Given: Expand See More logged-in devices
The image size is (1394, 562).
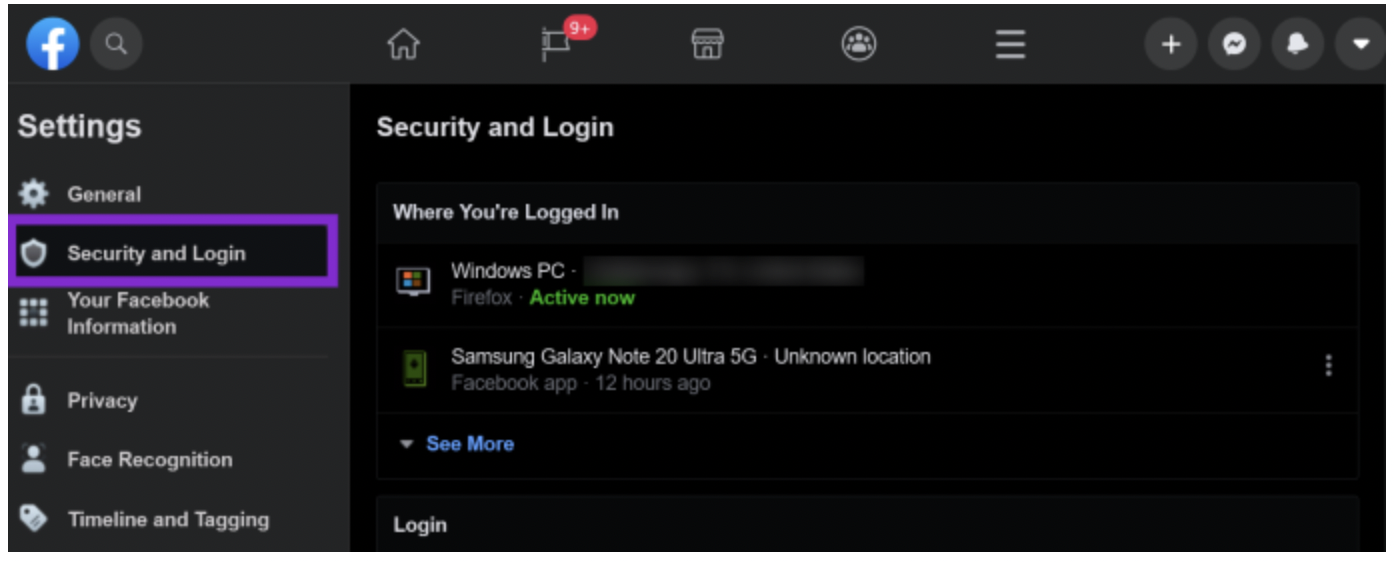Looking at the screenshot, I should (x=469, y=444).
